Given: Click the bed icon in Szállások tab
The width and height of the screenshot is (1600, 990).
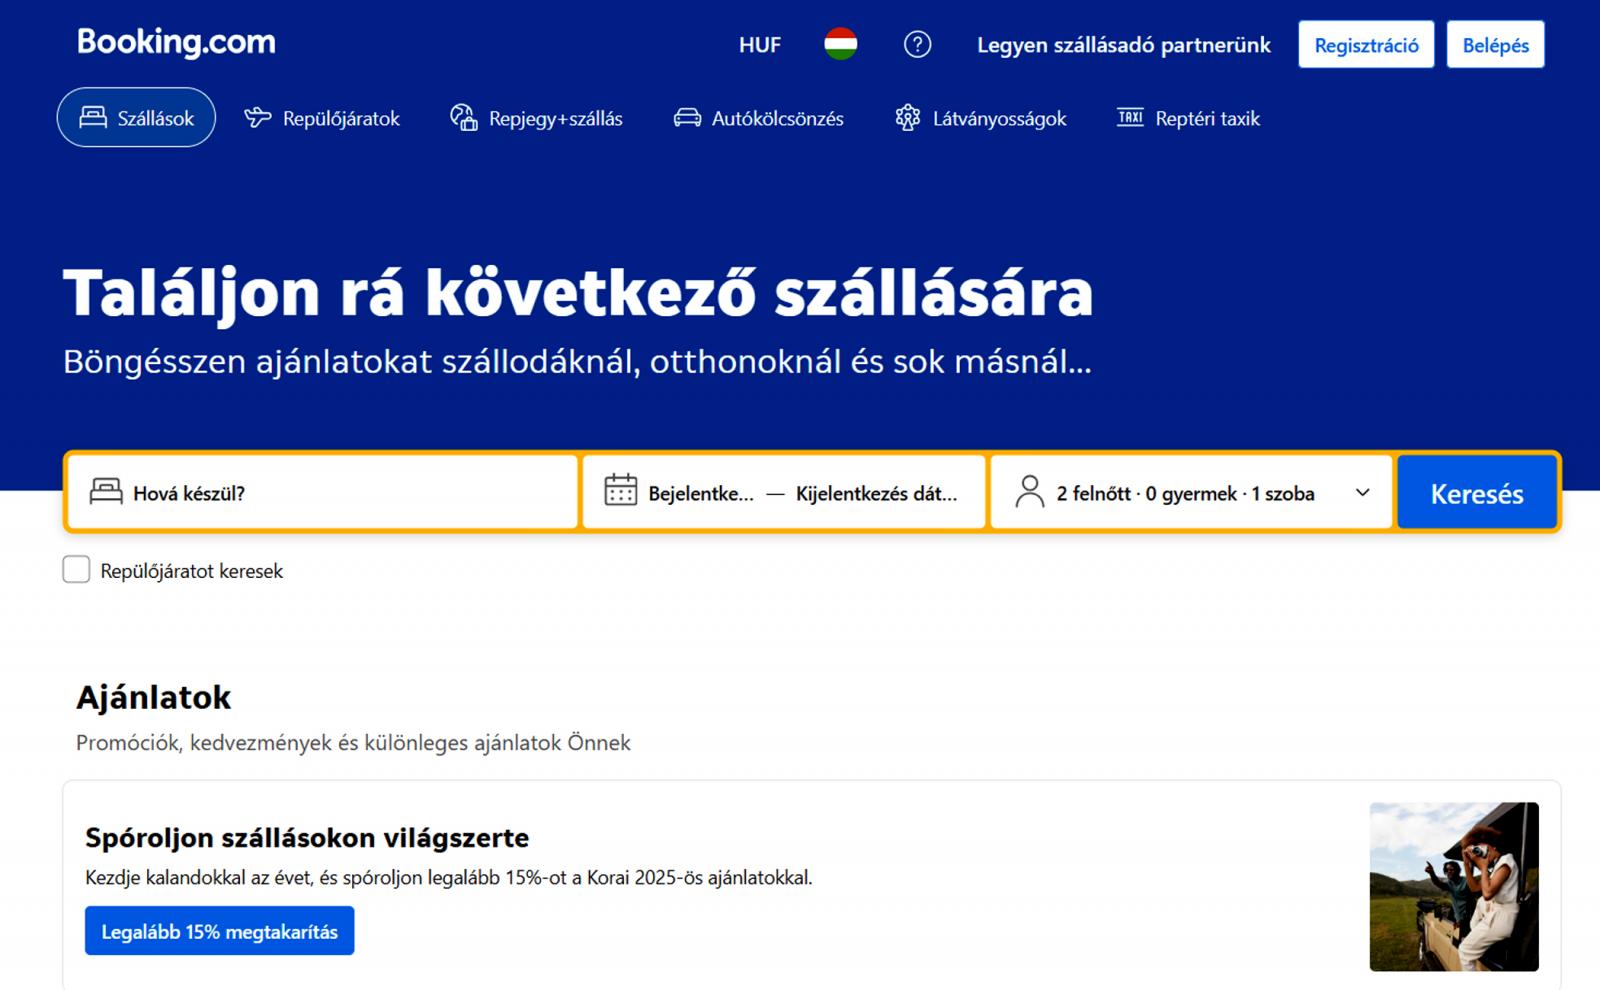Looking at the screenshot, I should click(93, 118).
